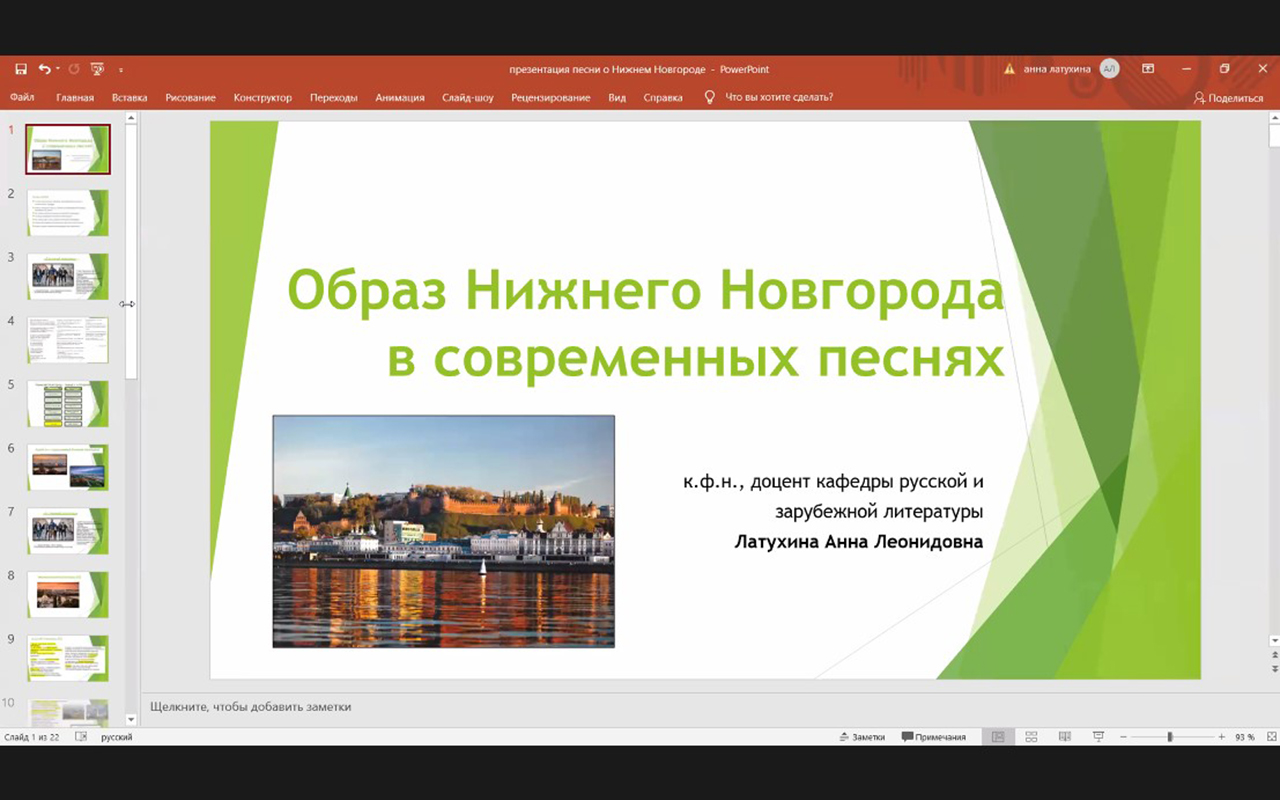Click the АЛ user avatar circle
Screen dimensions: 1280x800
coord(1109,69)
